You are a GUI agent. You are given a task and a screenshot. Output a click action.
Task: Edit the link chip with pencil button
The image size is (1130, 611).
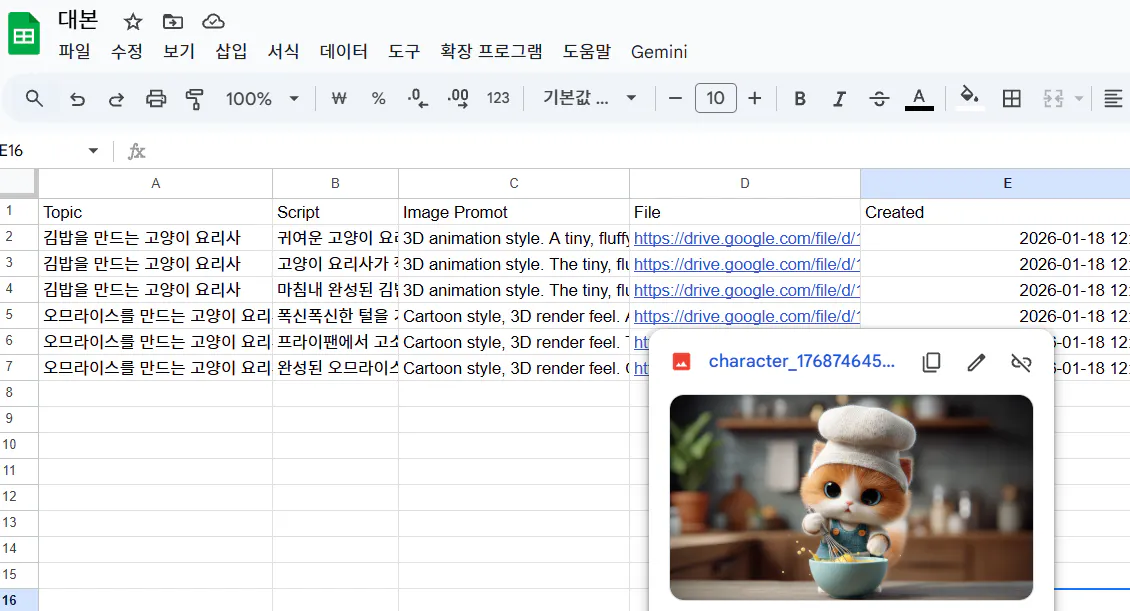pos(976,362)
